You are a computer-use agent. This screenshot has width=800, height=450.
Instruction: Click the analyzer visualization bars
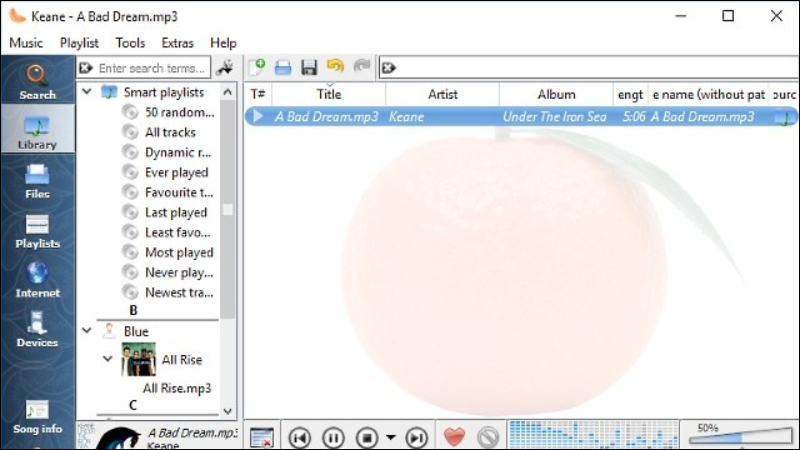tap(593, 435)
